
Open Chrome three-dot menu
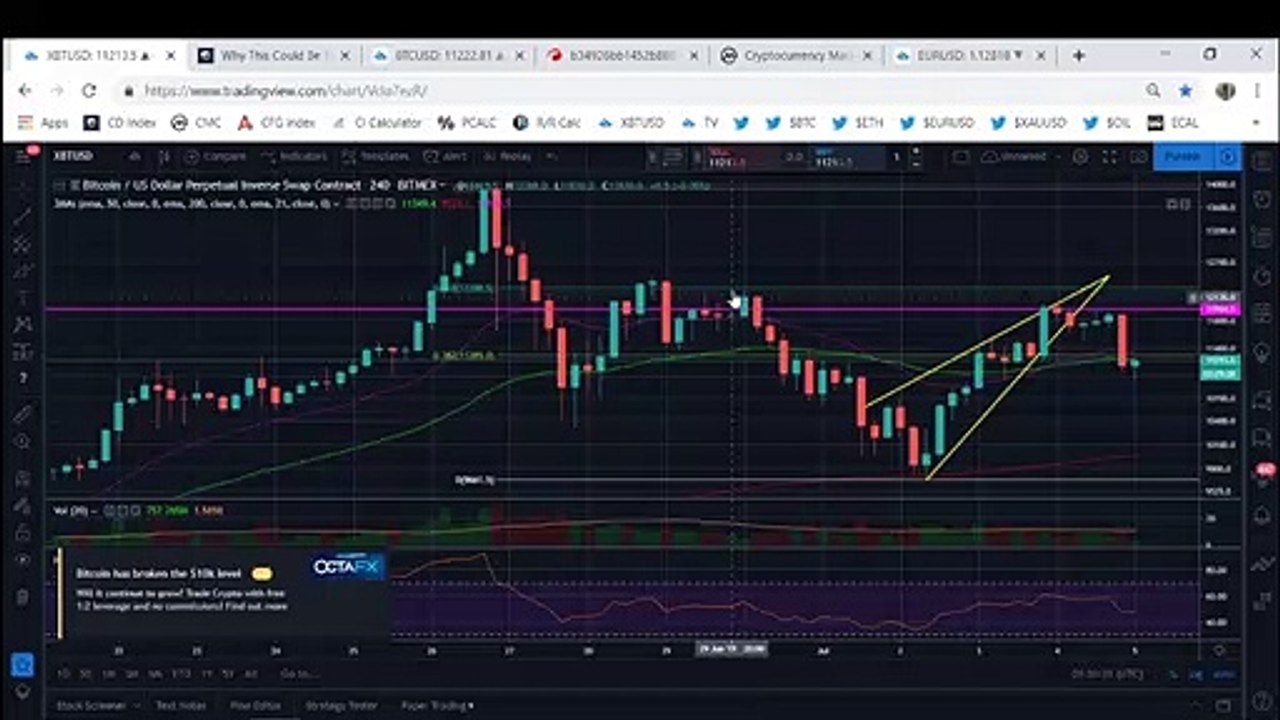pos(1256,90)
